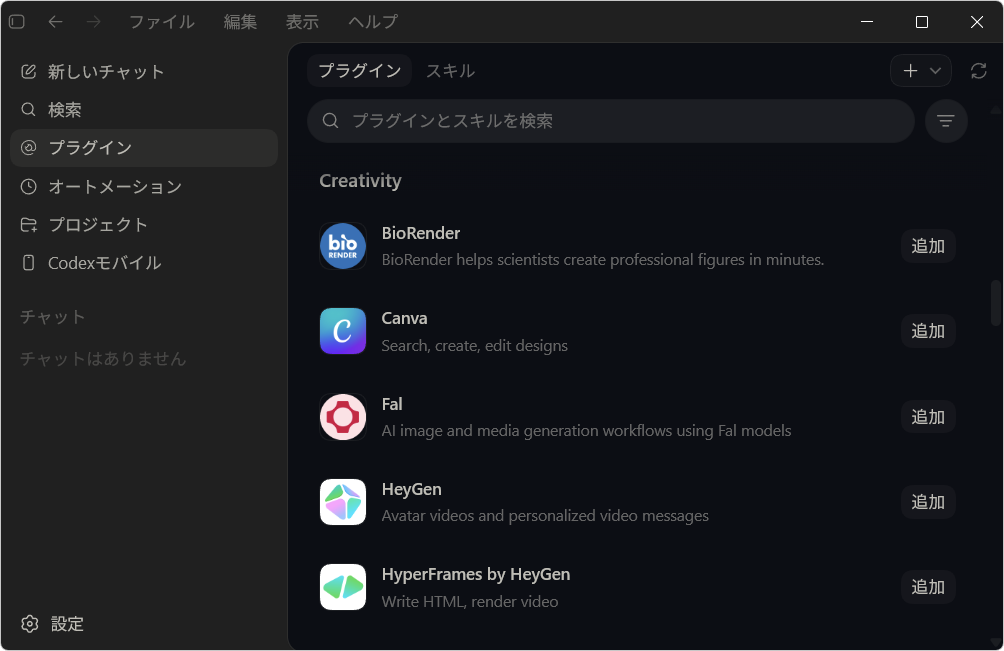
Task: Select the HyperFrames by HeyGen title
Action: click(476, 574)
